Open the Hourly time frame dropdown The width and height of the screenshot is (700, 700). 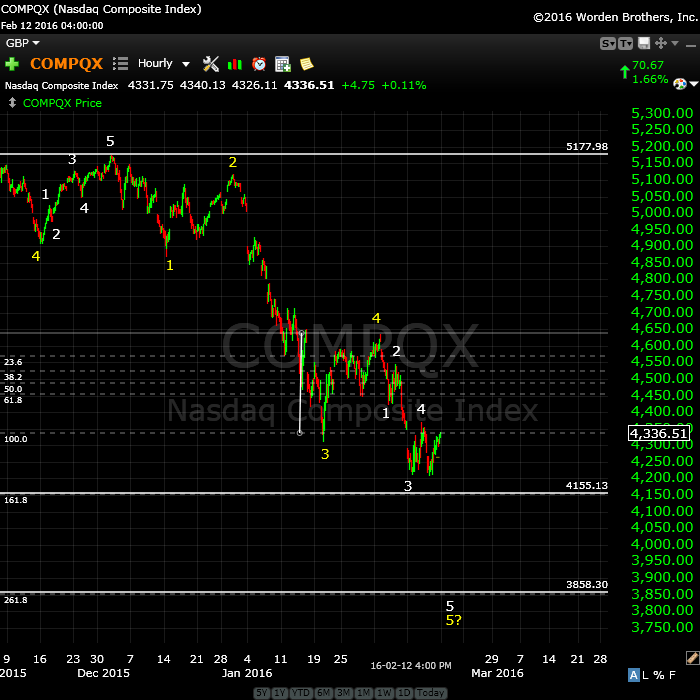[x=163, y=63]
